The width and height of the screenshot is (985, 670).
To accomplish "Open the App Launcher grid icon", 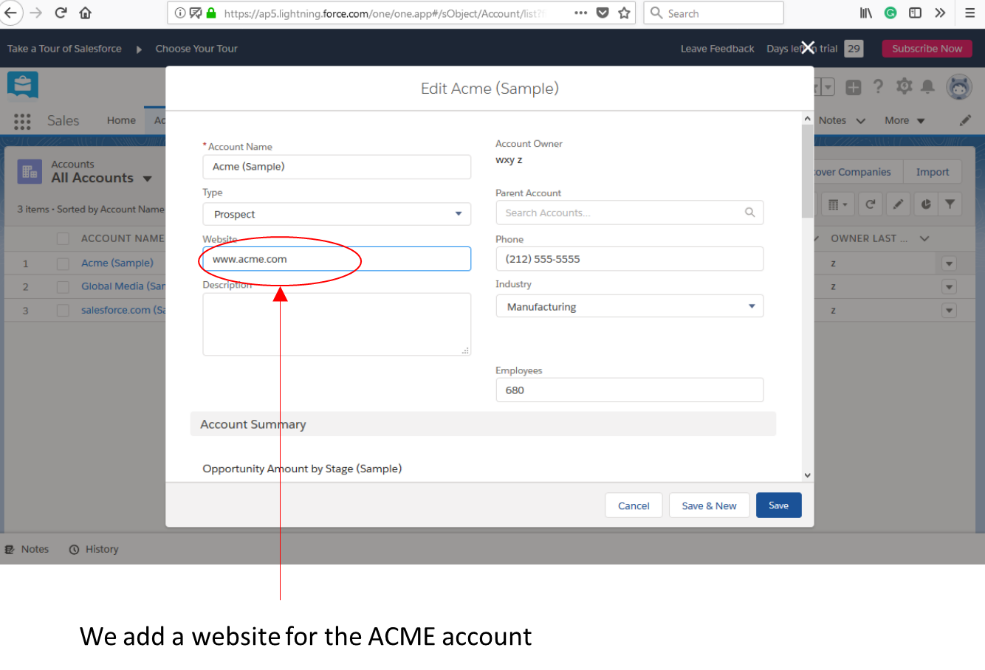I will coord(21,121).
